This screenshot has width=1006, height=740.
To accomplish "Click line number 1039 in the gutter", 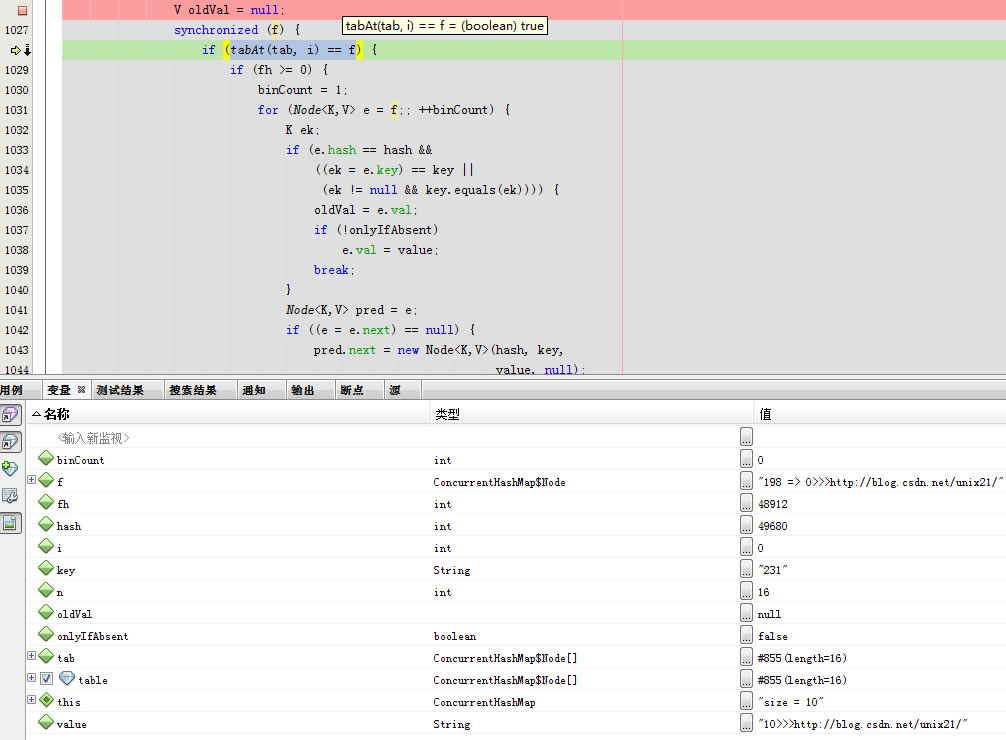I will (17, 270).
